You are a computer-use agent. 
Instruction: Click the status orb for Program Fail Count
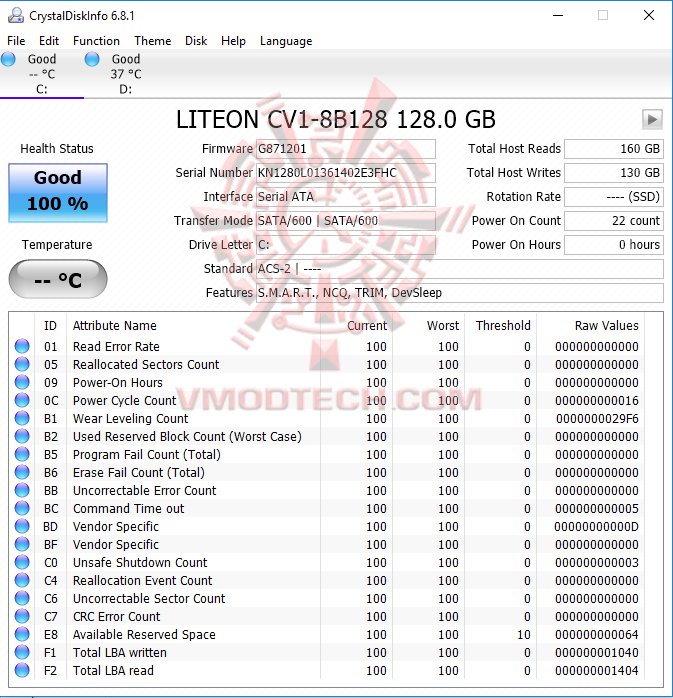[x=22, y=455]
